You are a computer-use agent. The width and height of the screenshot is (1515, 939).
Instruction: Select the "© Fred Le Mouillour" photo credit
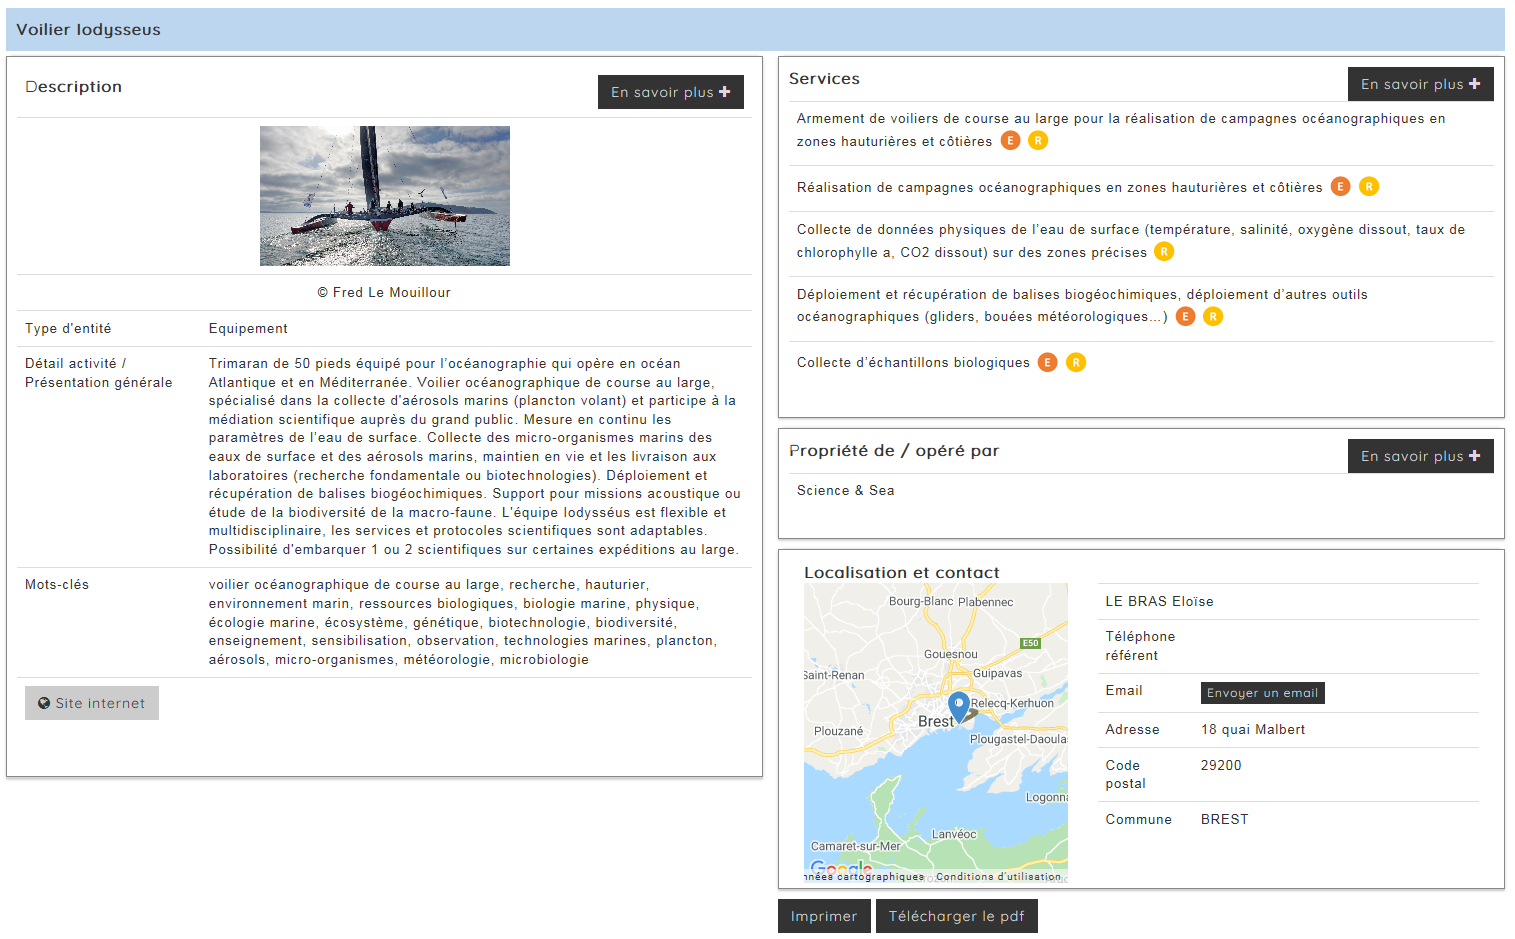[384, 293]
